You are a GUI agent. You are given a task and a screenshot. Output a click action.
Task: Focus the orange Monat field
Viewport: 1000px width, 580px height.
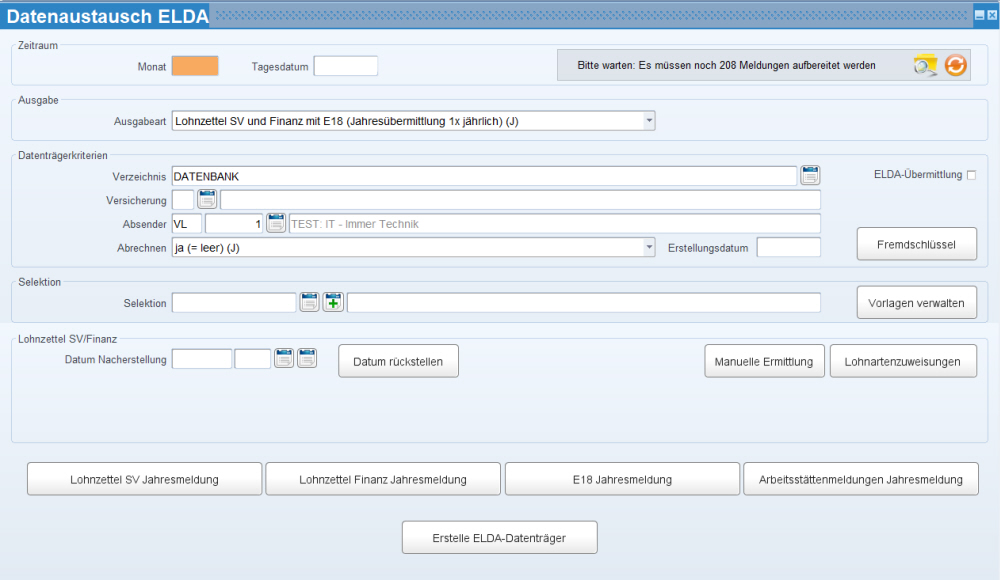coord(195,66)
